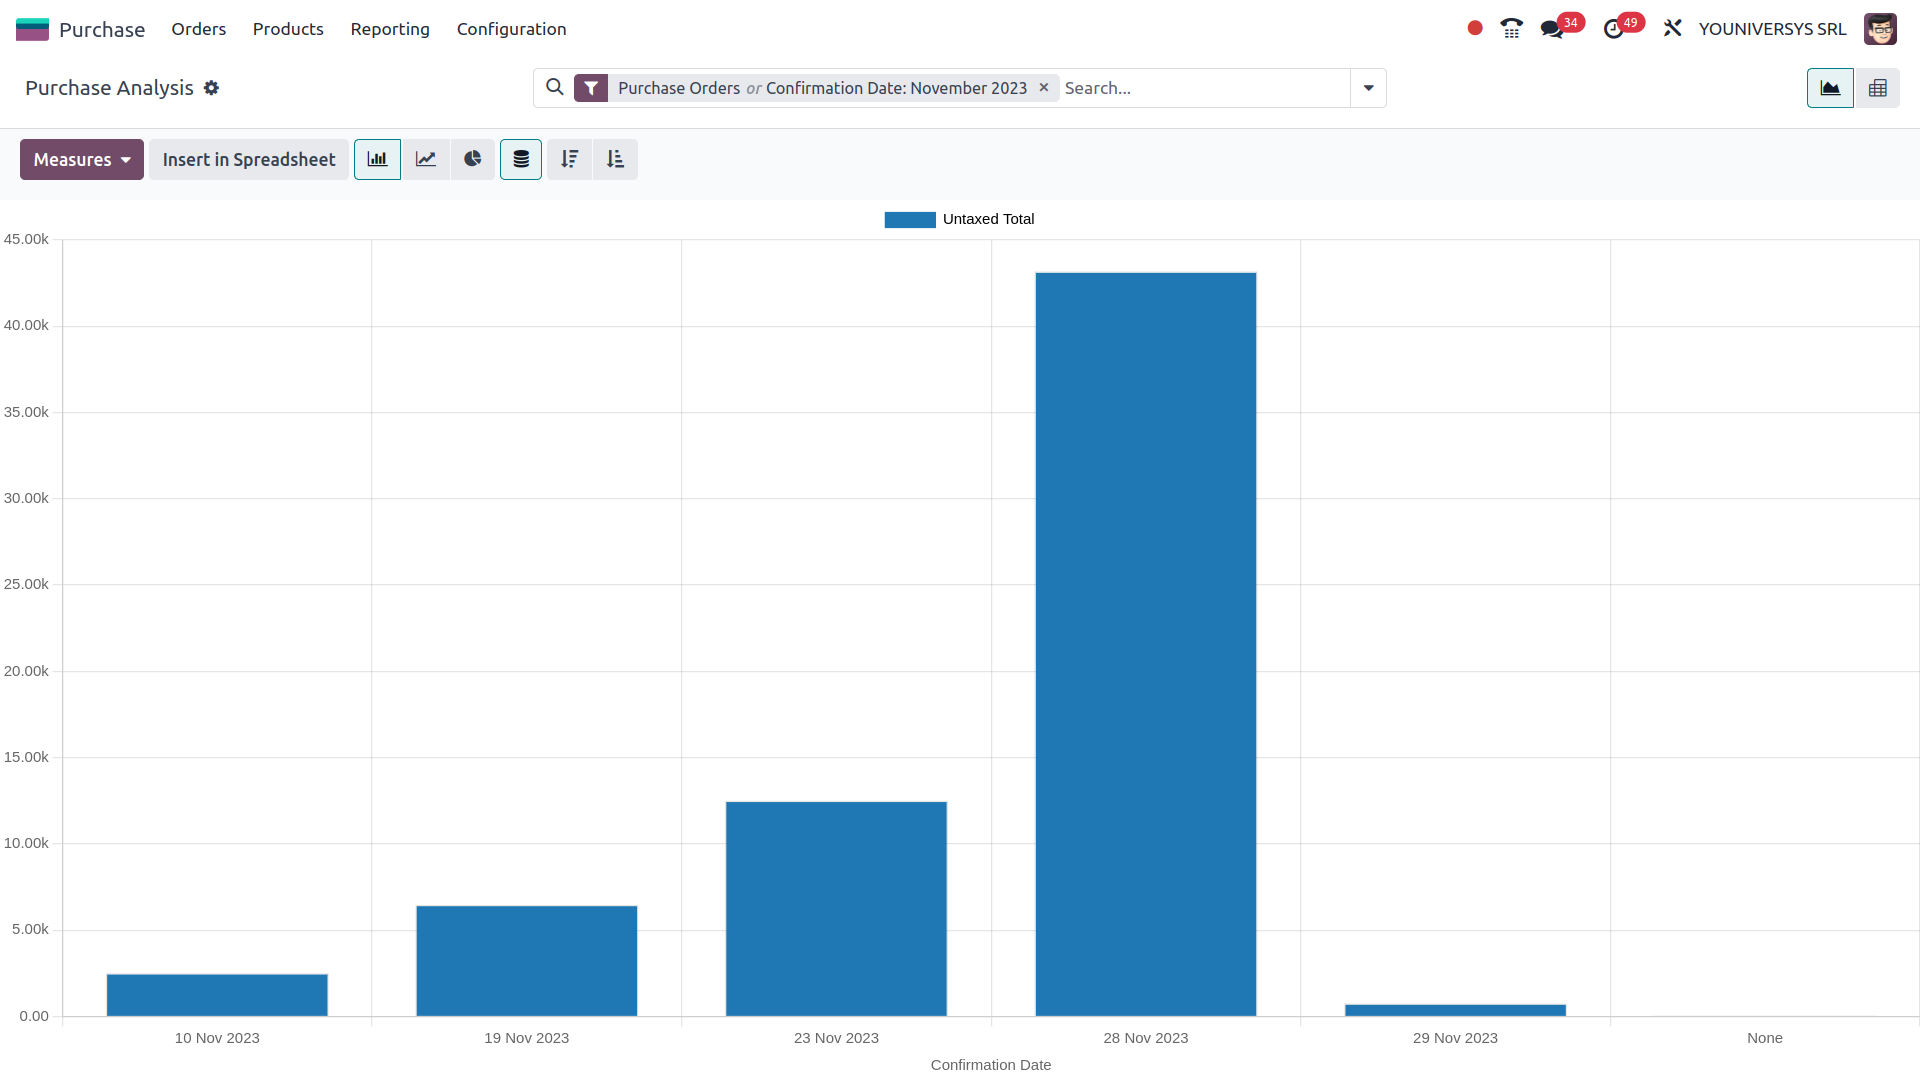Open Purchase Analysis view settings gear
The width and height of the screenshot is (1920, 1080).
pos(212,88)
